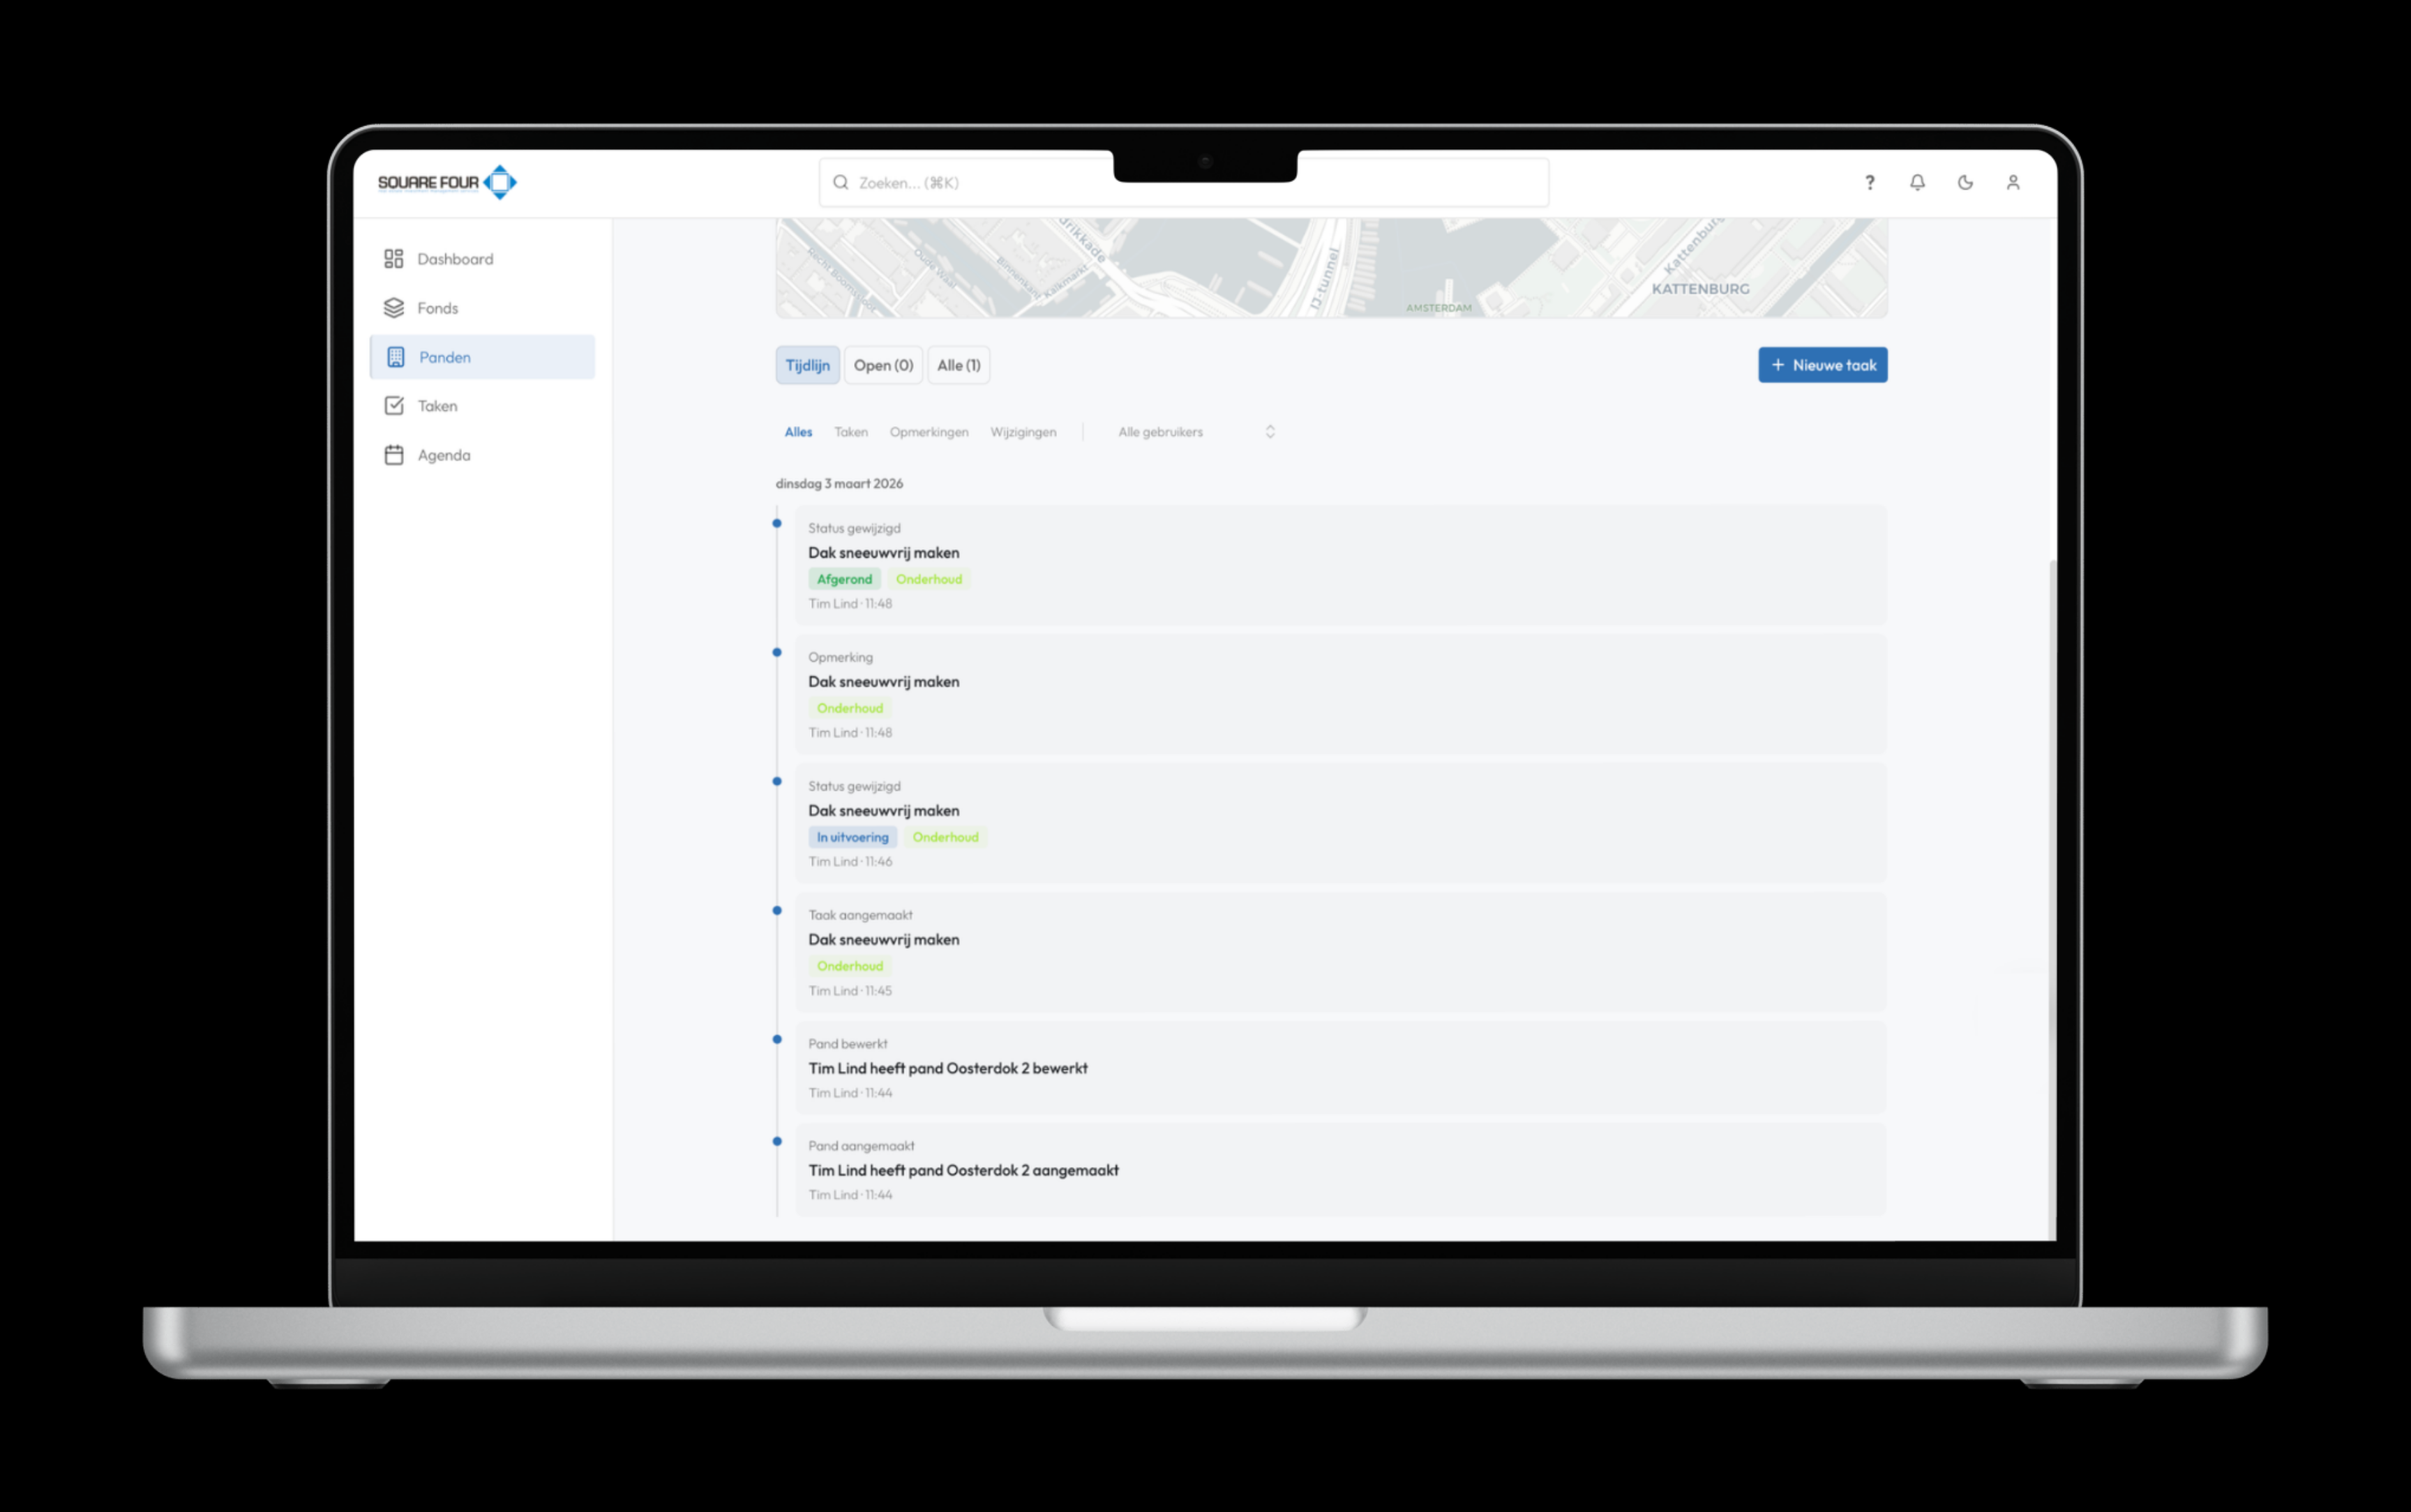2411x1512 pixels.
Task: Click the Fonds layers icon
Action: [394, 308]
